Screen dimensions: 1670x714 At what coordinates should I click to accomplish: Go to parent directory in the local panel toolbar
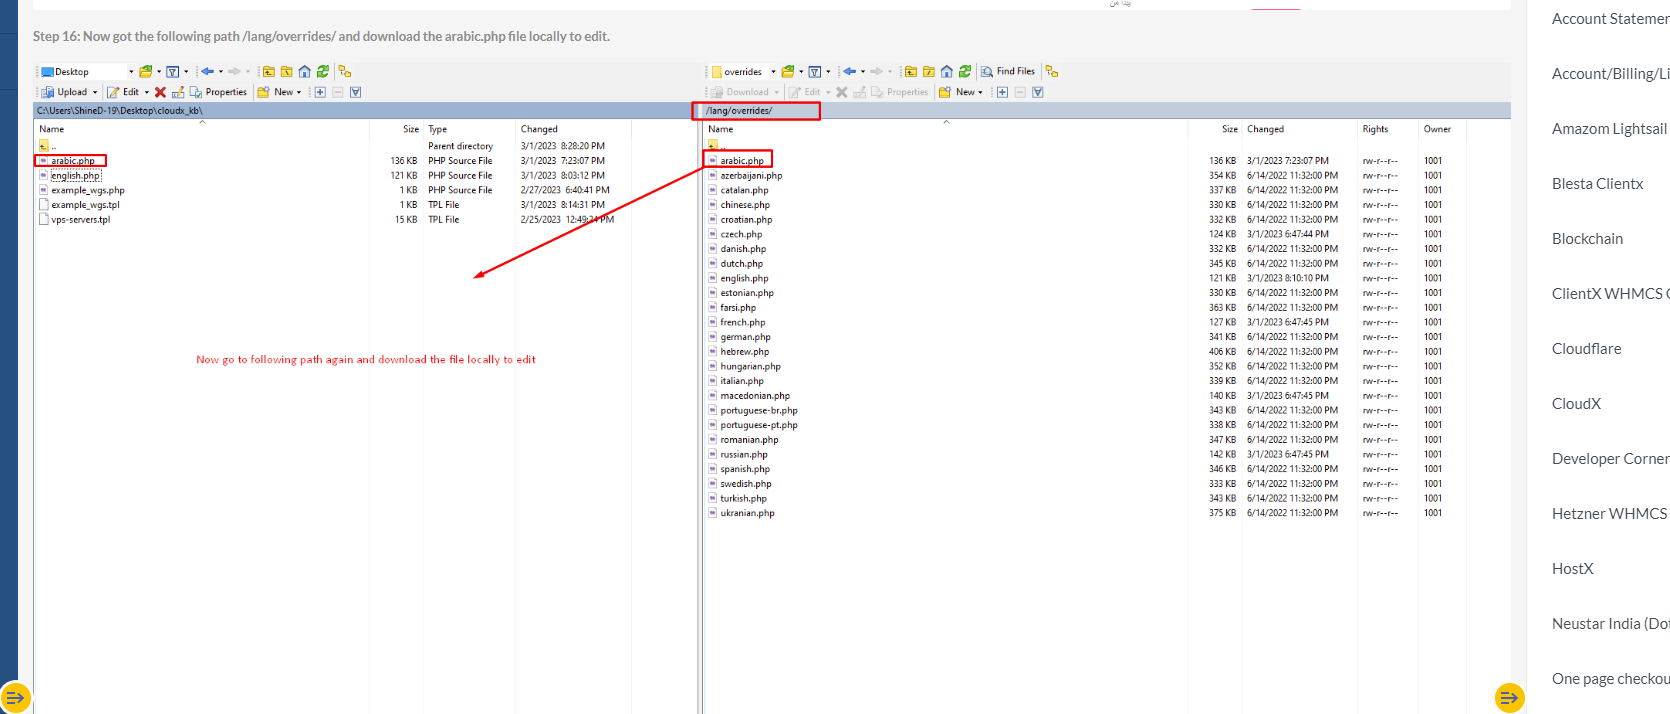point(269,72)
